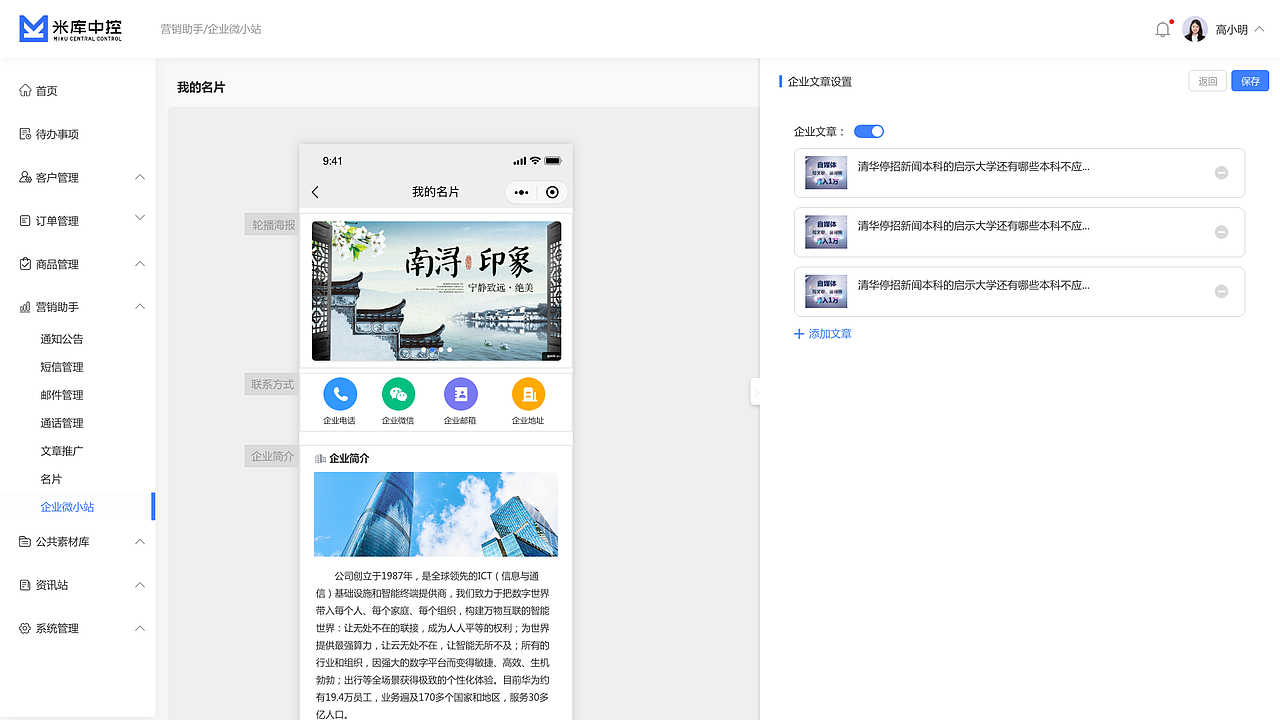The width and height of the screenshot is (1280, 720).
Task: Select the 联系方式 section label
Action: pos(273,384)
